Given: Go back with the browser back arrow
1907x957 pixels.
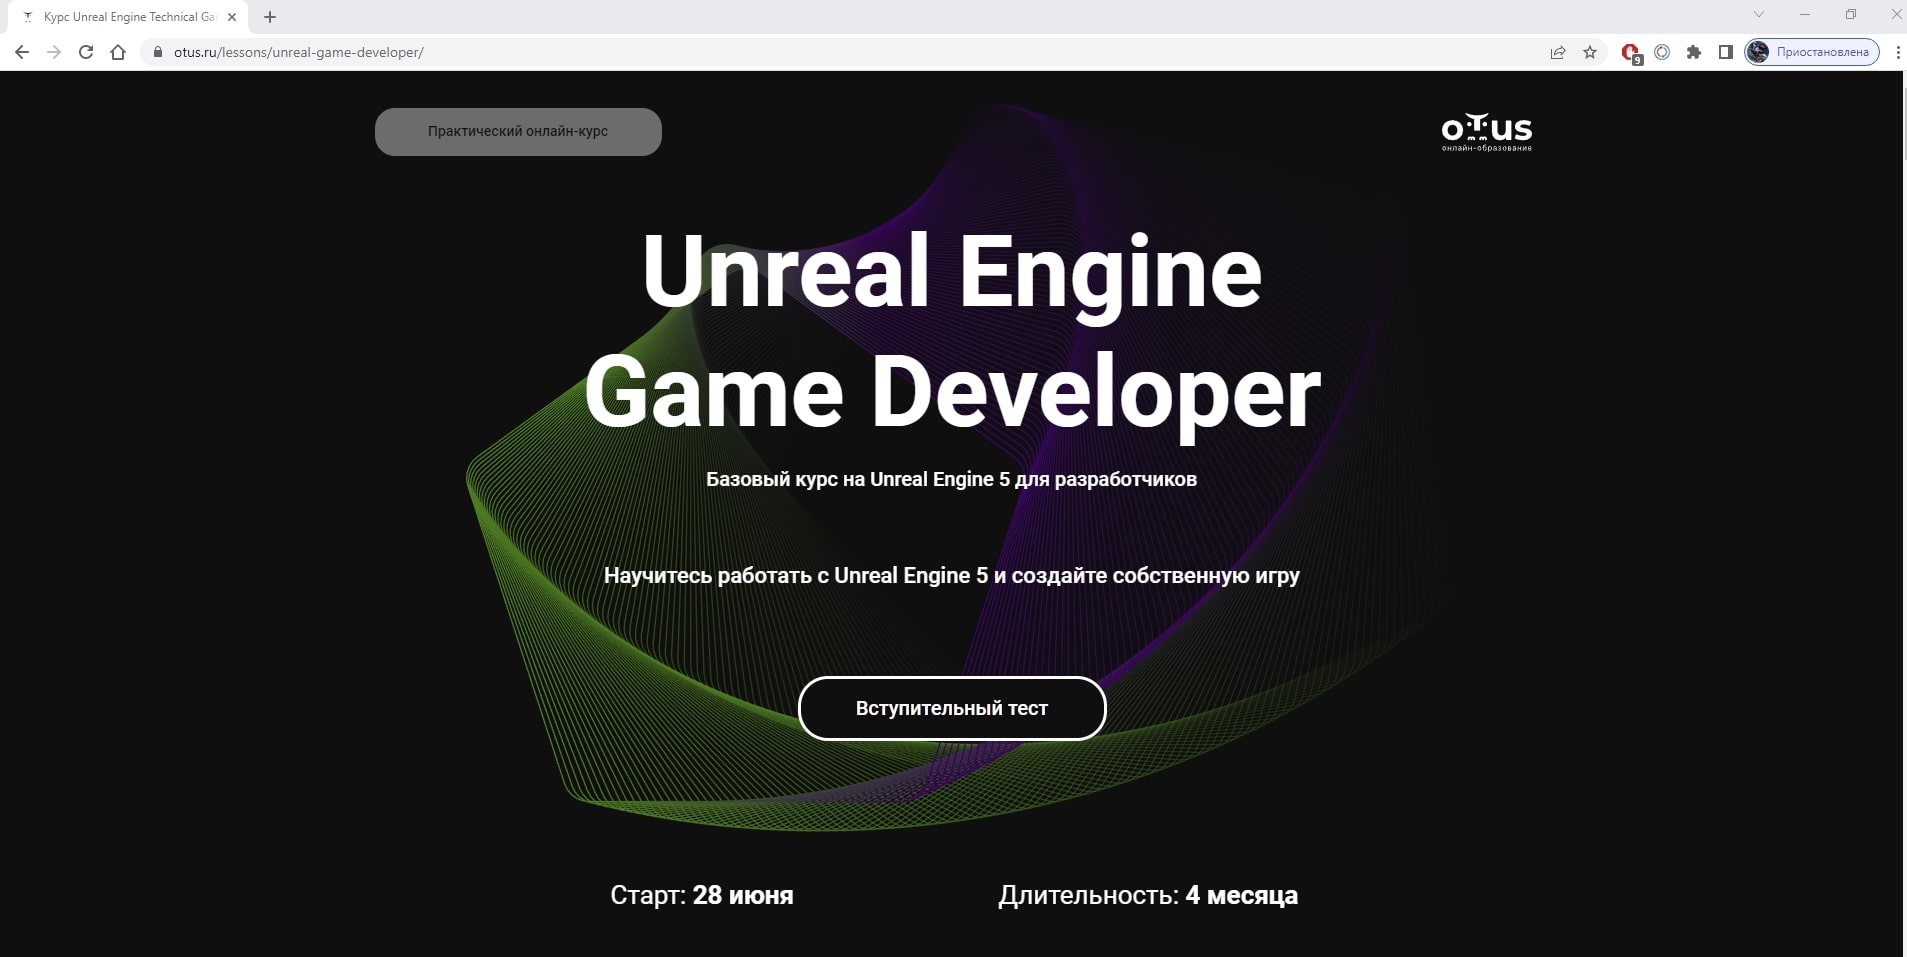Looking at the screenshot, I should (x=22, y=52).
